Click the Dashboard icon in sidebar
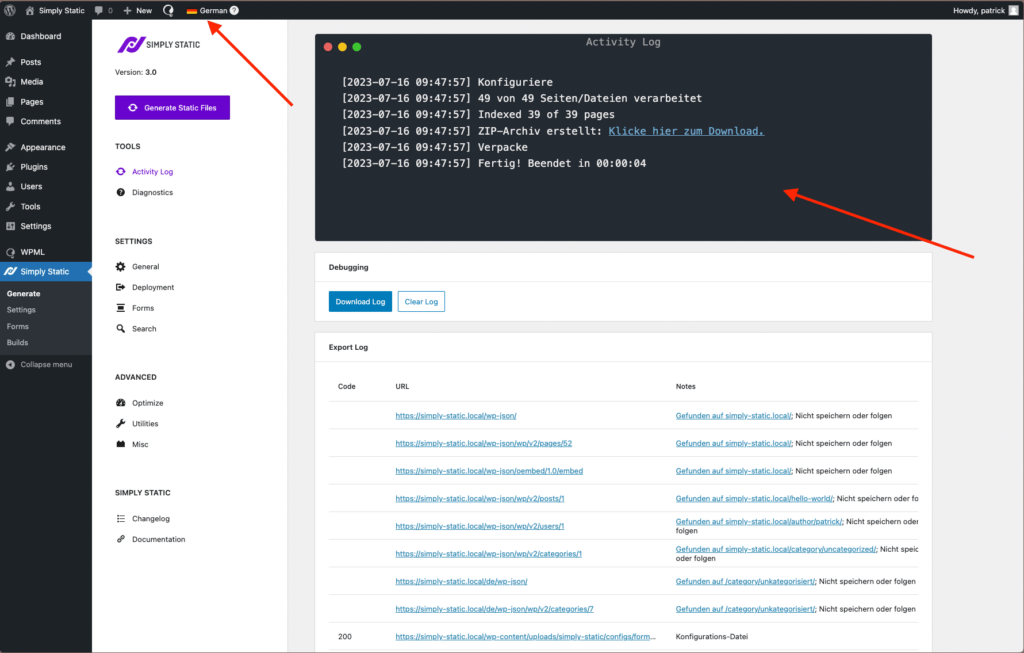 10,37
